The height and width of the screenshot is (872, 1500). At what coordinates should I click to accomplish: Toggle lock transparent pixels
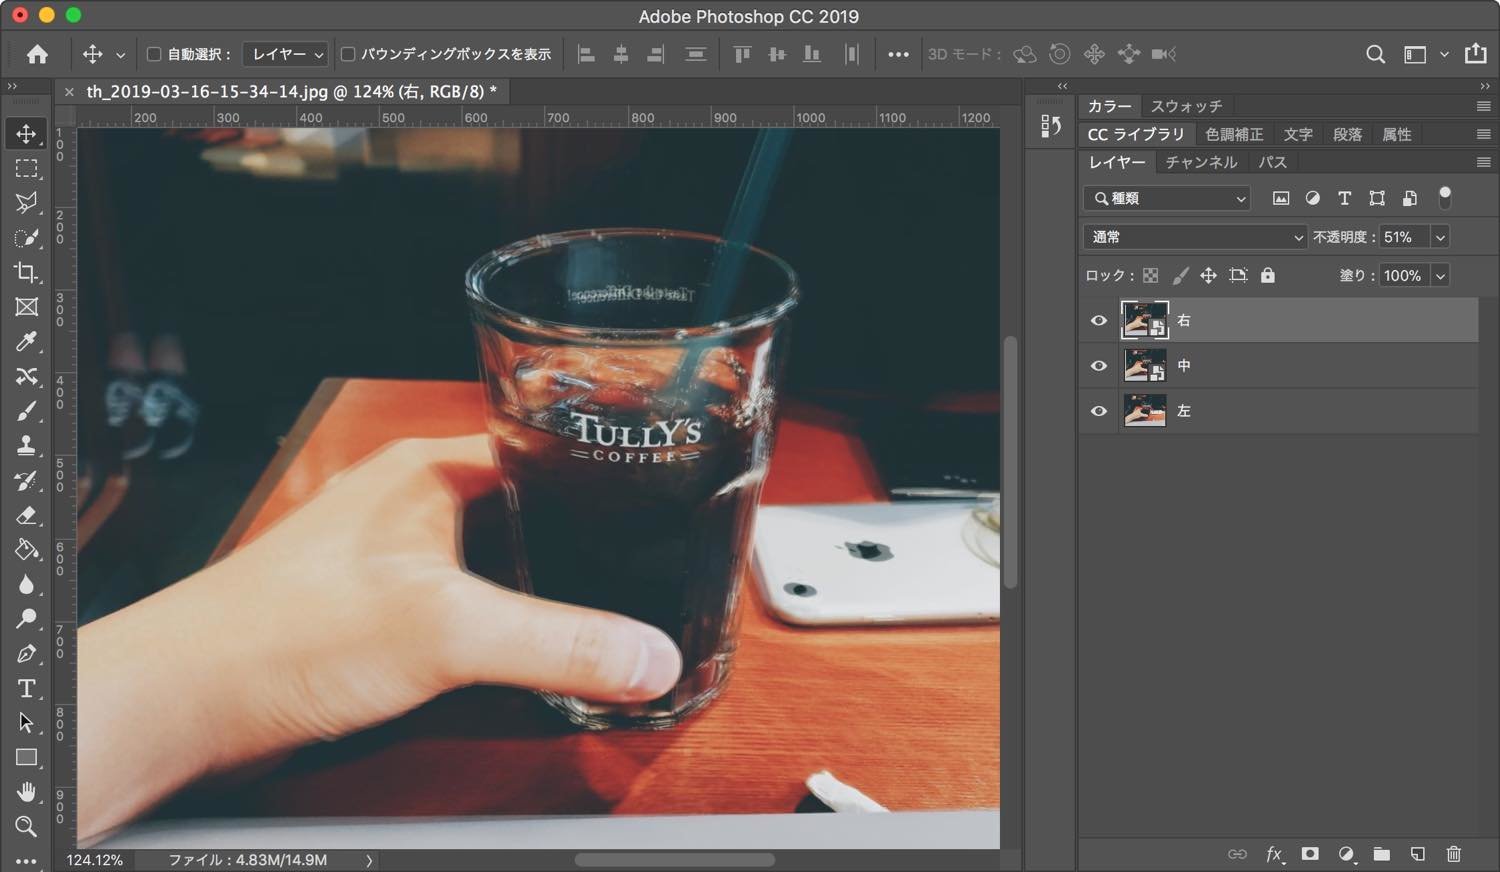click(1151, 275)
